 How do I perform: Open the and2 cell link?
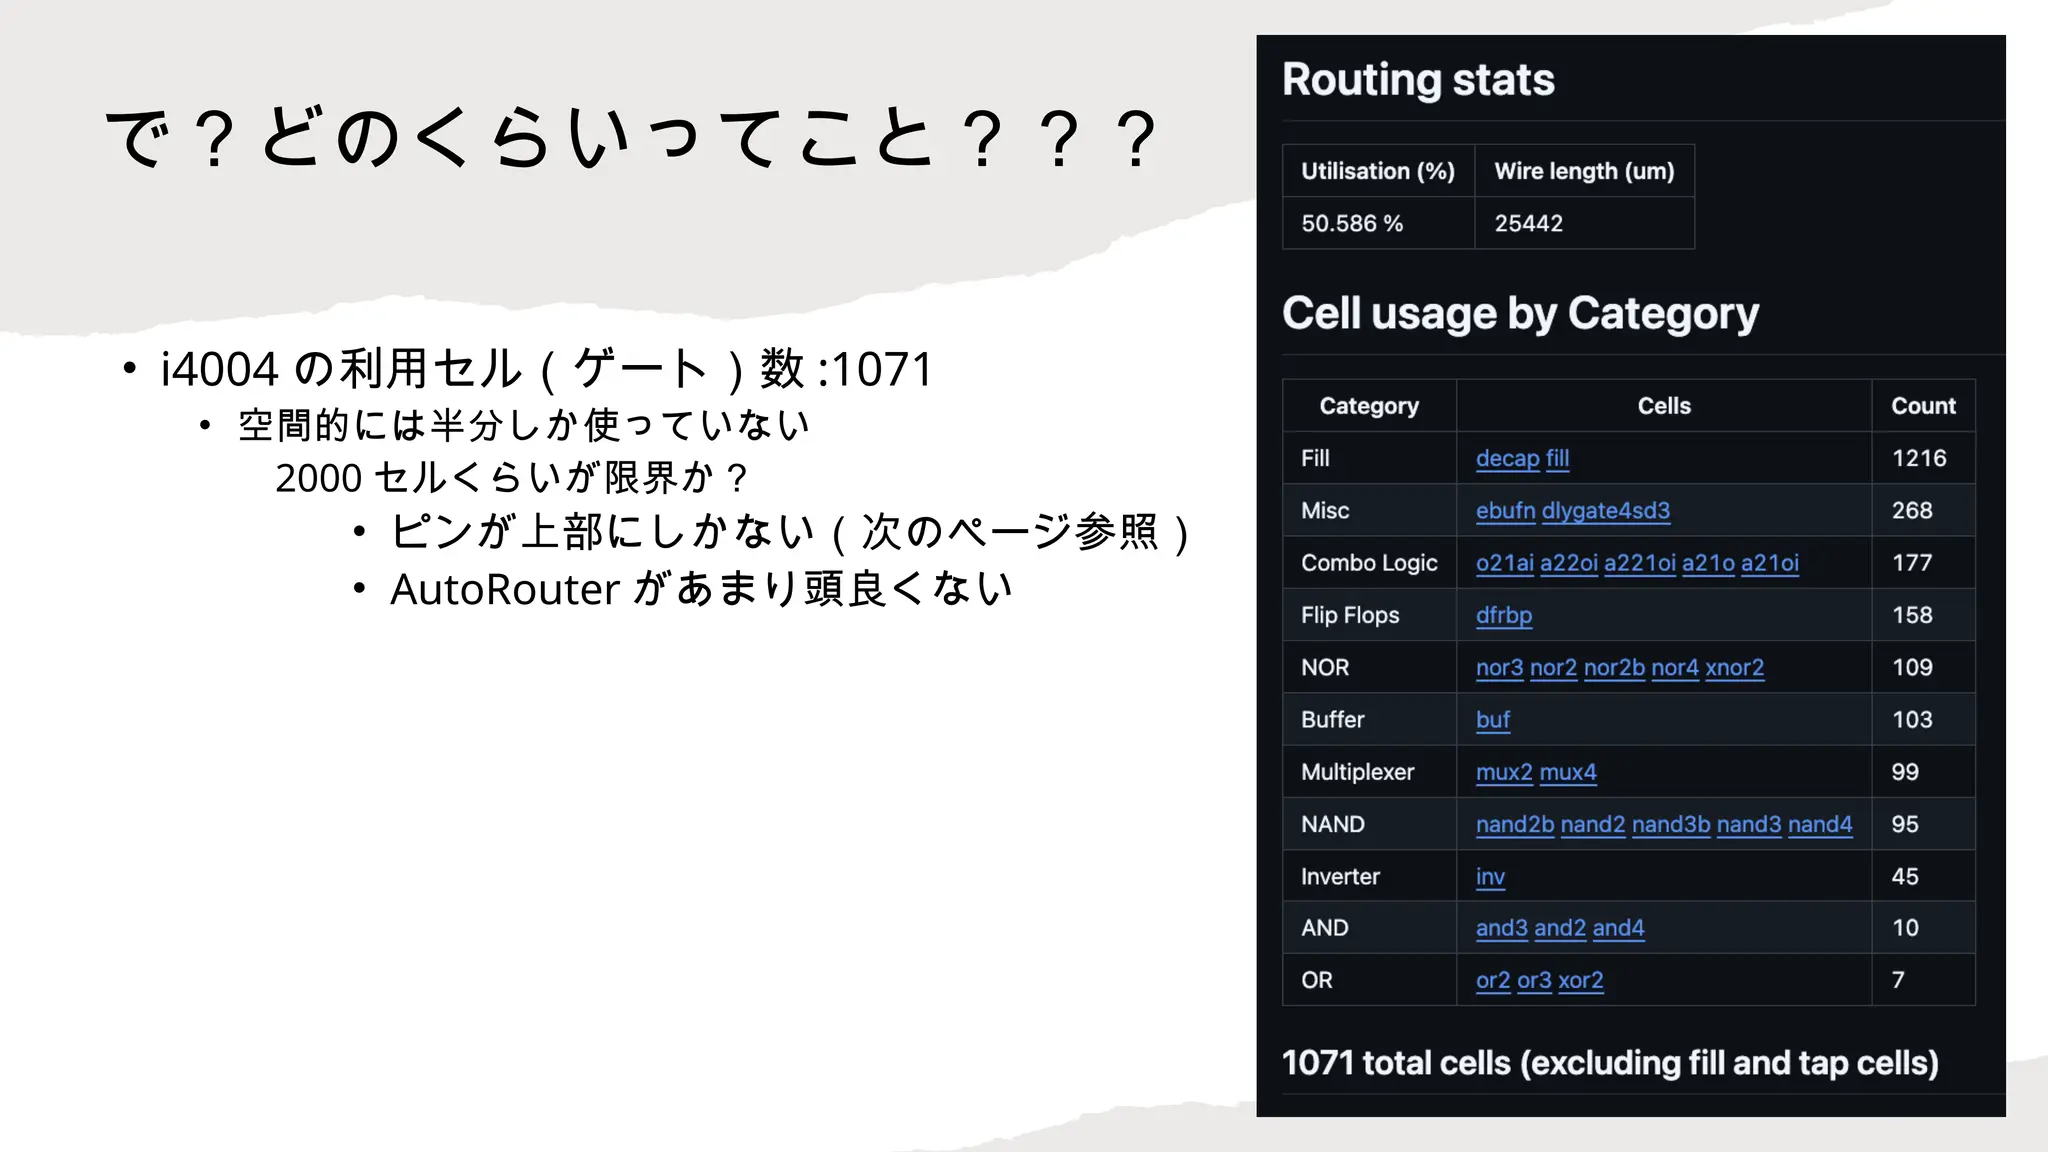[1560, 928]
